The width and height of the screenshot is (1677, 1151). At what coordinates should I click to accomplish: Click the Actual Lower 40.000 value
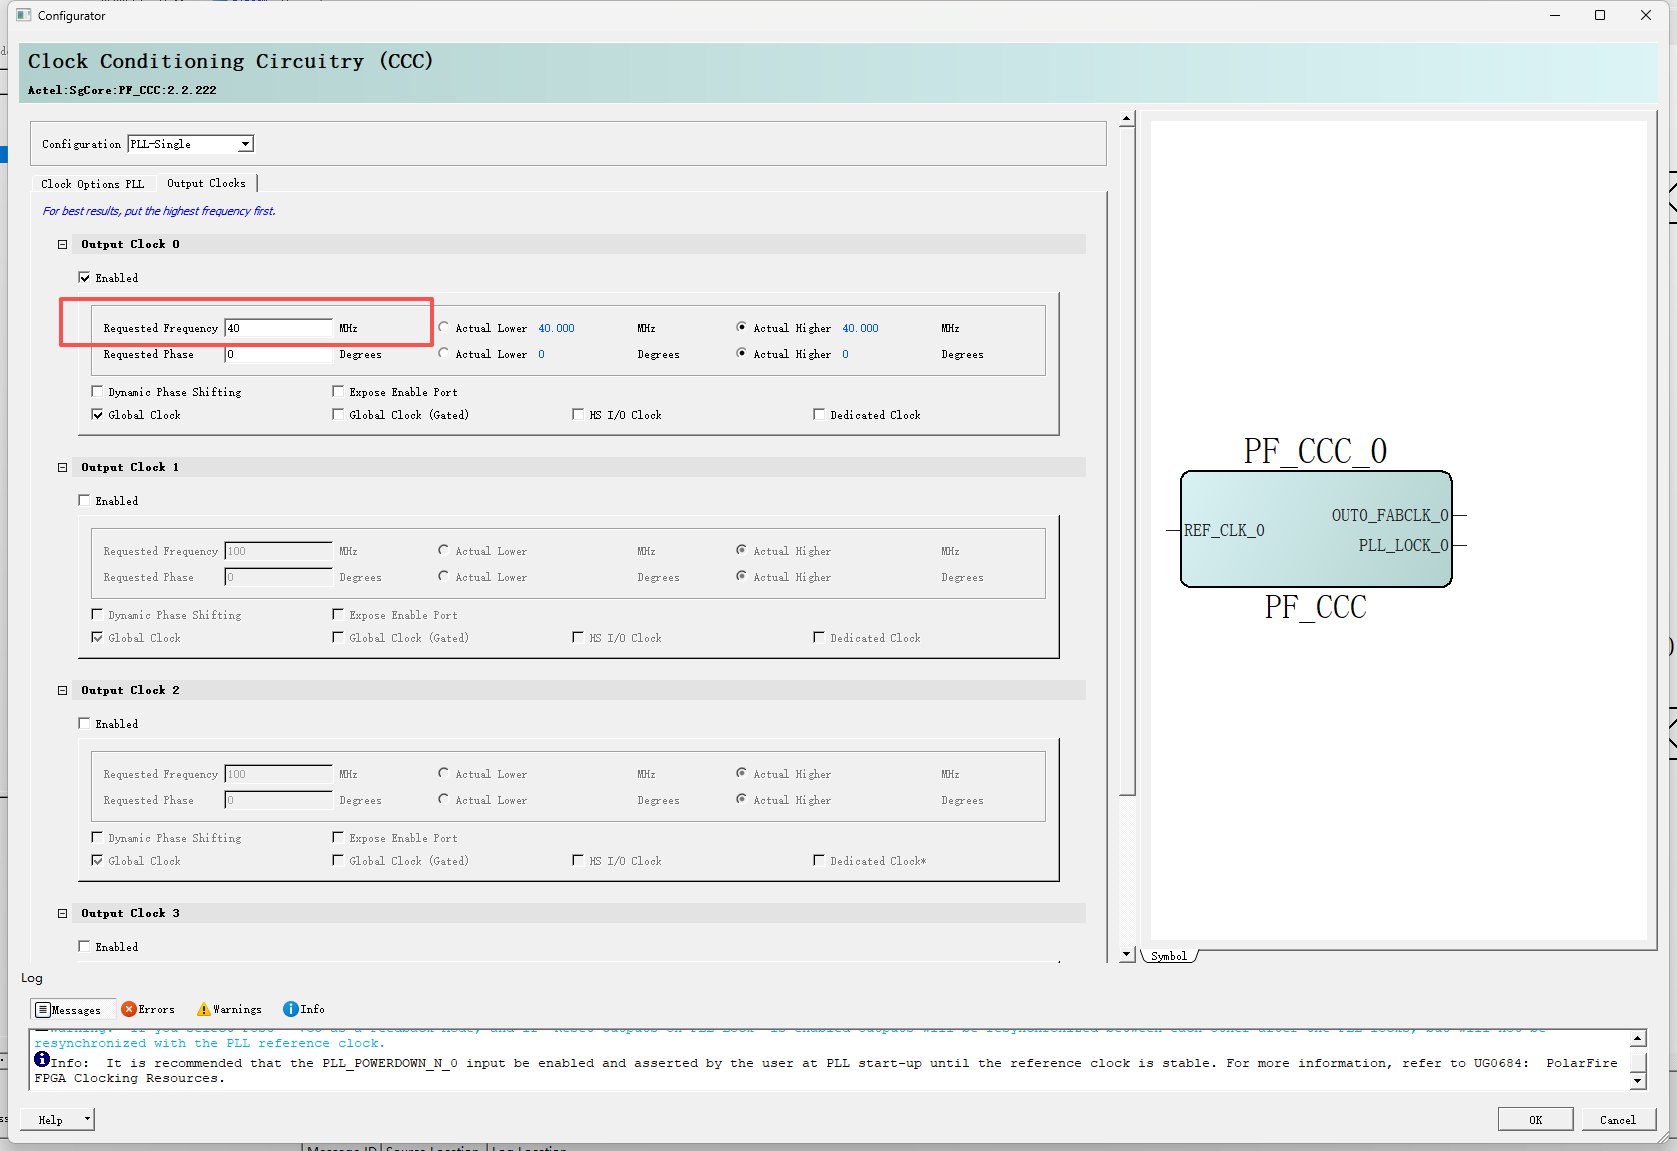556,328
